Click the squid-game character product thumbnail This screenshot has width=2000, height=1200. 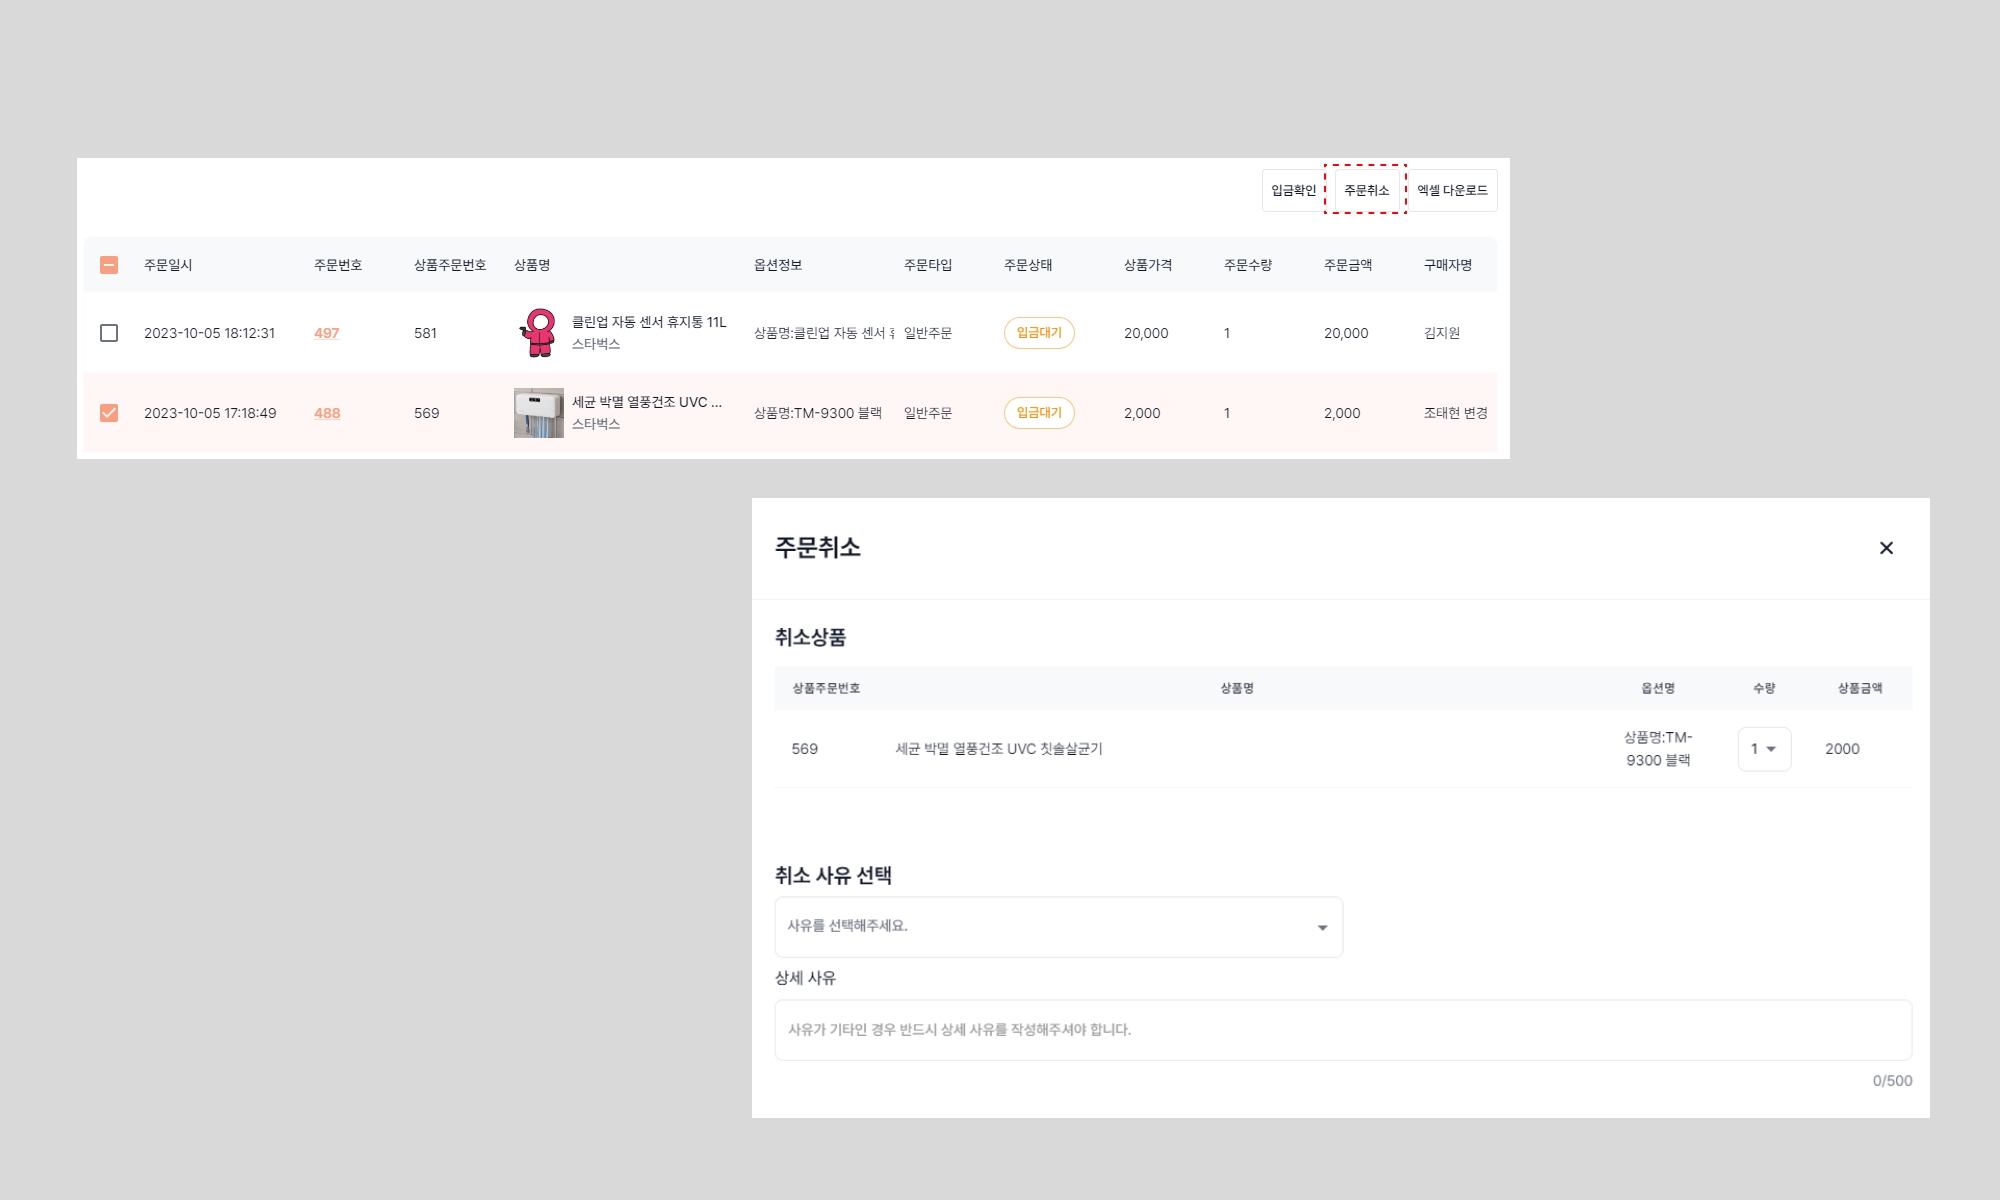point(539,333)
